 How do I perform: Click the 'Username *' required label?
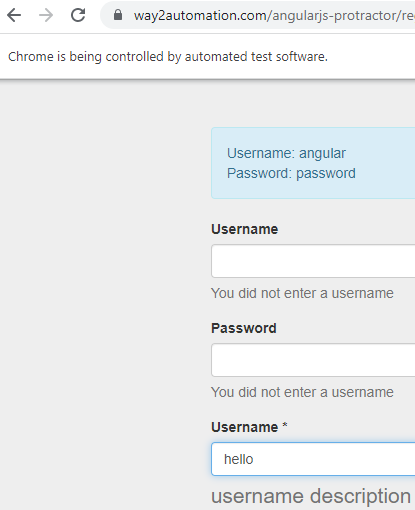click(249, 427)
